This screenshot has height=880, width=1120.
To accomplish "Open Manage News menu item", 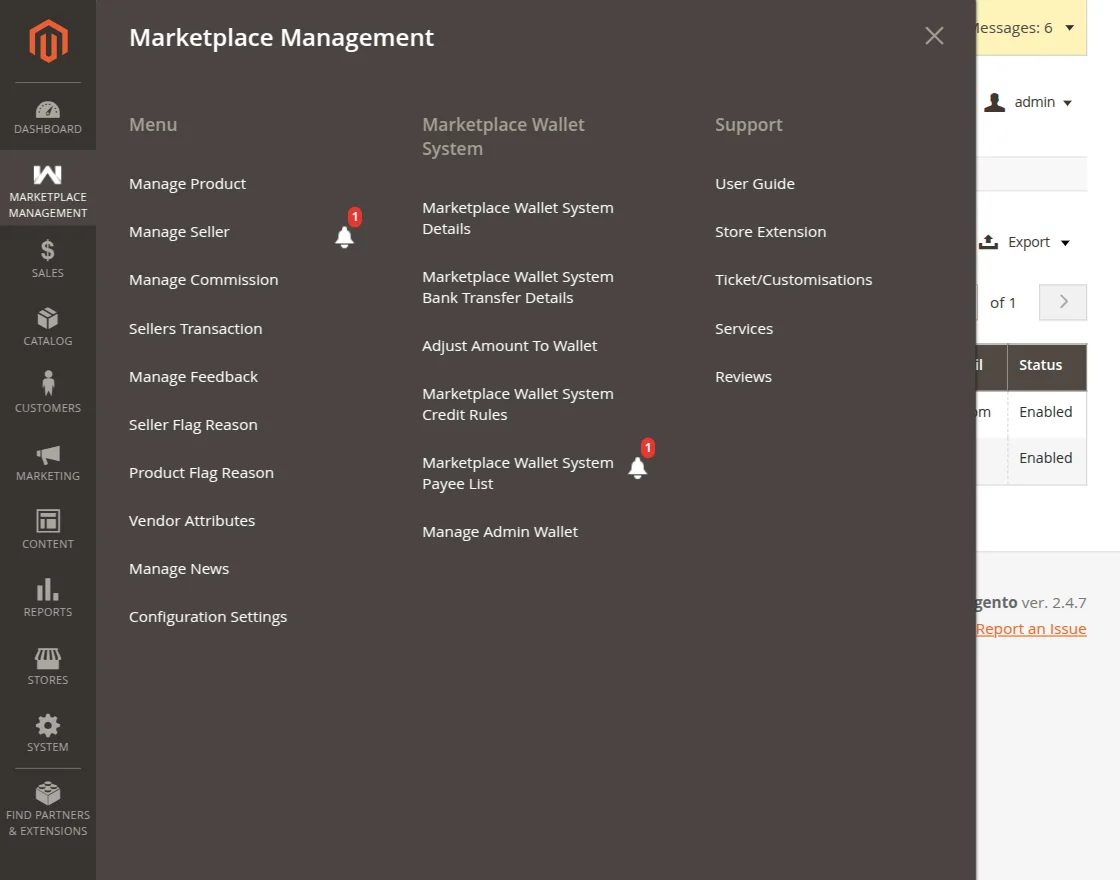I will click(179, 569).
